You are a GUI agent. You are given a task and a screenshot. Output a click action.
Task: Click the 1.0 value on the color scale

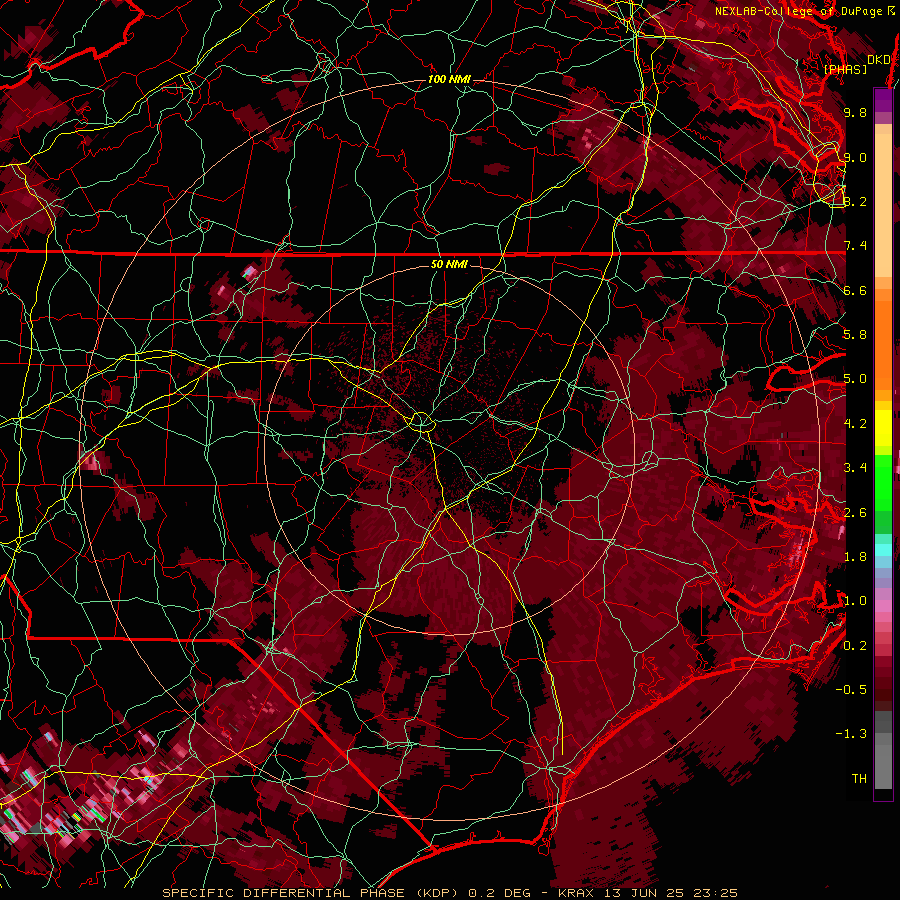point(855,601)
